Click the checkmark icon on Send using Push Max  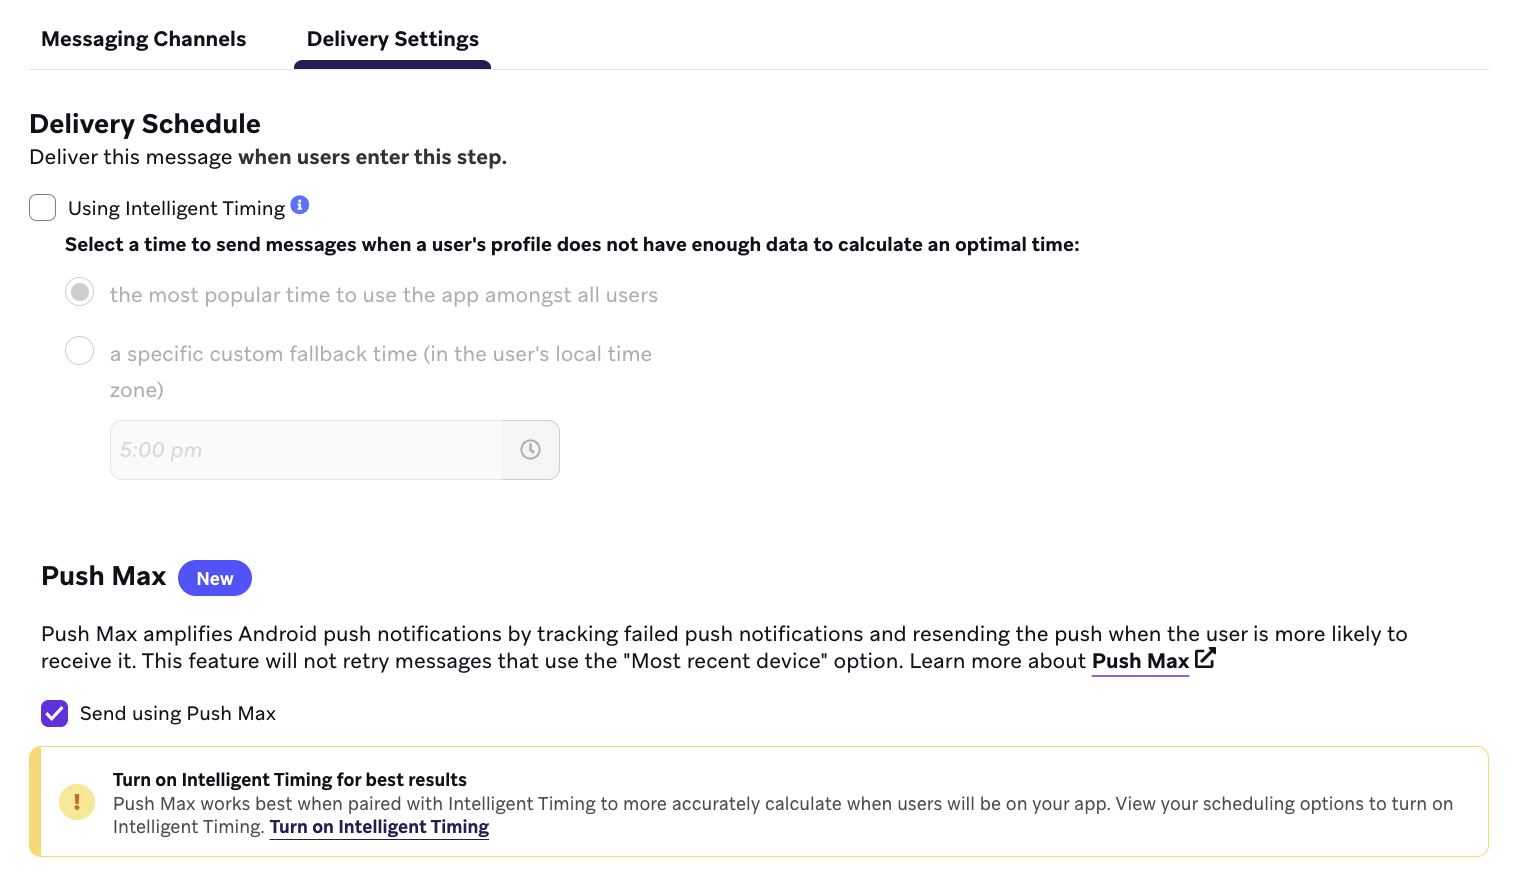54,713
